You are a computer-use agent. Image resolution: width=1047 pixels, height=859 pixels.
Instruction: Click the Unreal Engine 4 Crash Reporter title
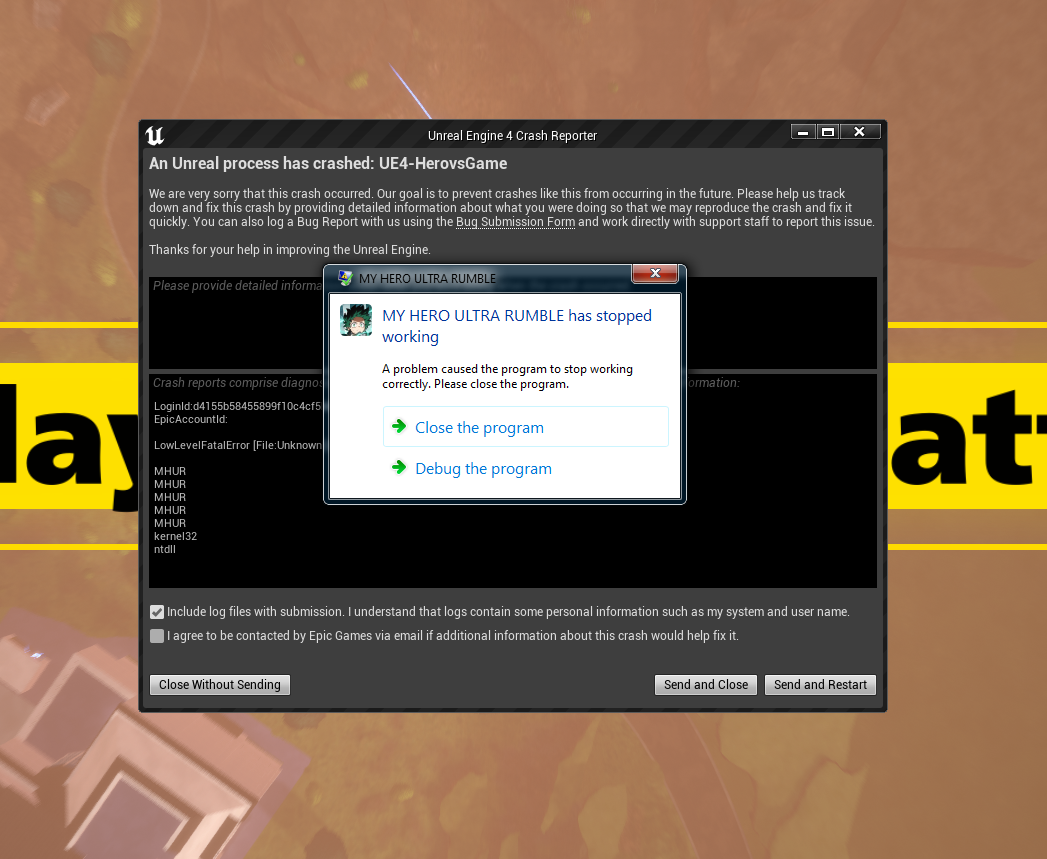[x=512, y=136]
